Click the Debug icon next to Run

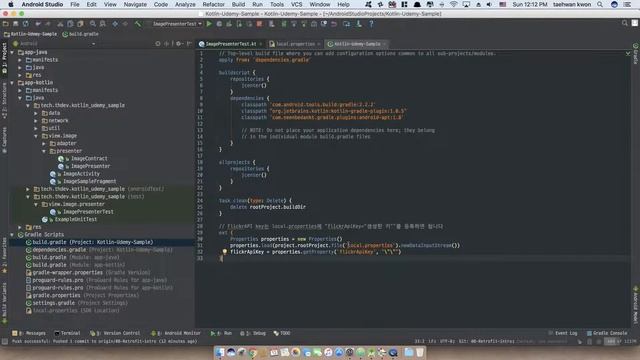(x=219, y=24)
